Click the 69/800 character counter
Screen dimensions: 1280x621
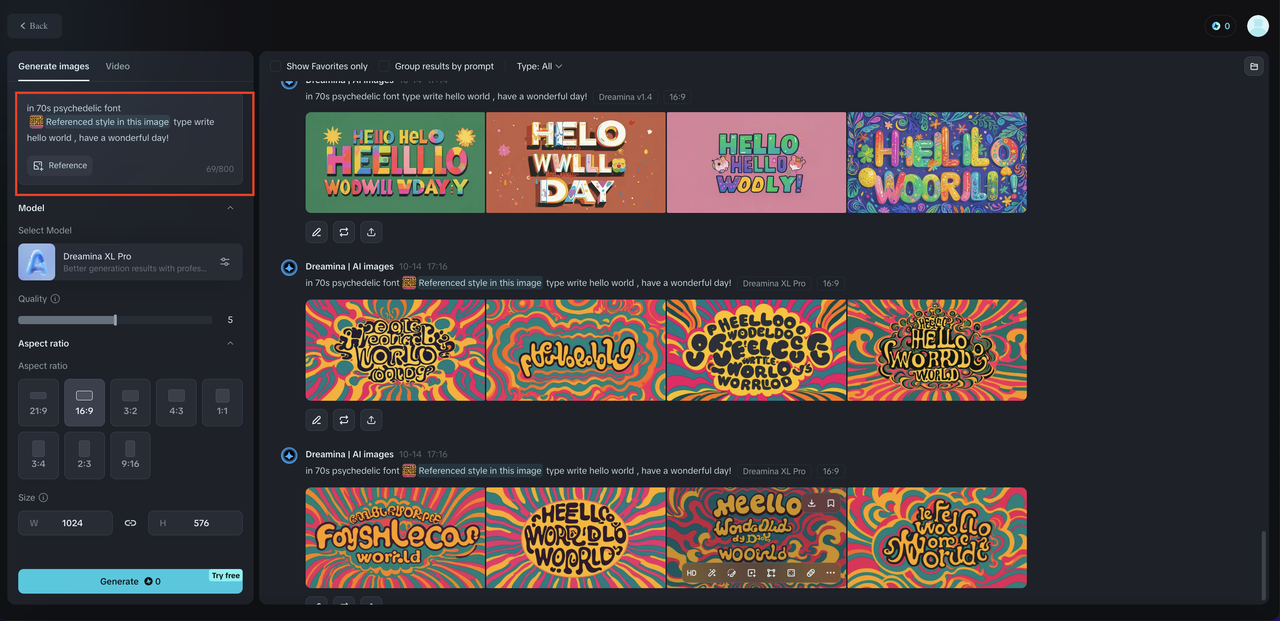(x=219, y=169)
